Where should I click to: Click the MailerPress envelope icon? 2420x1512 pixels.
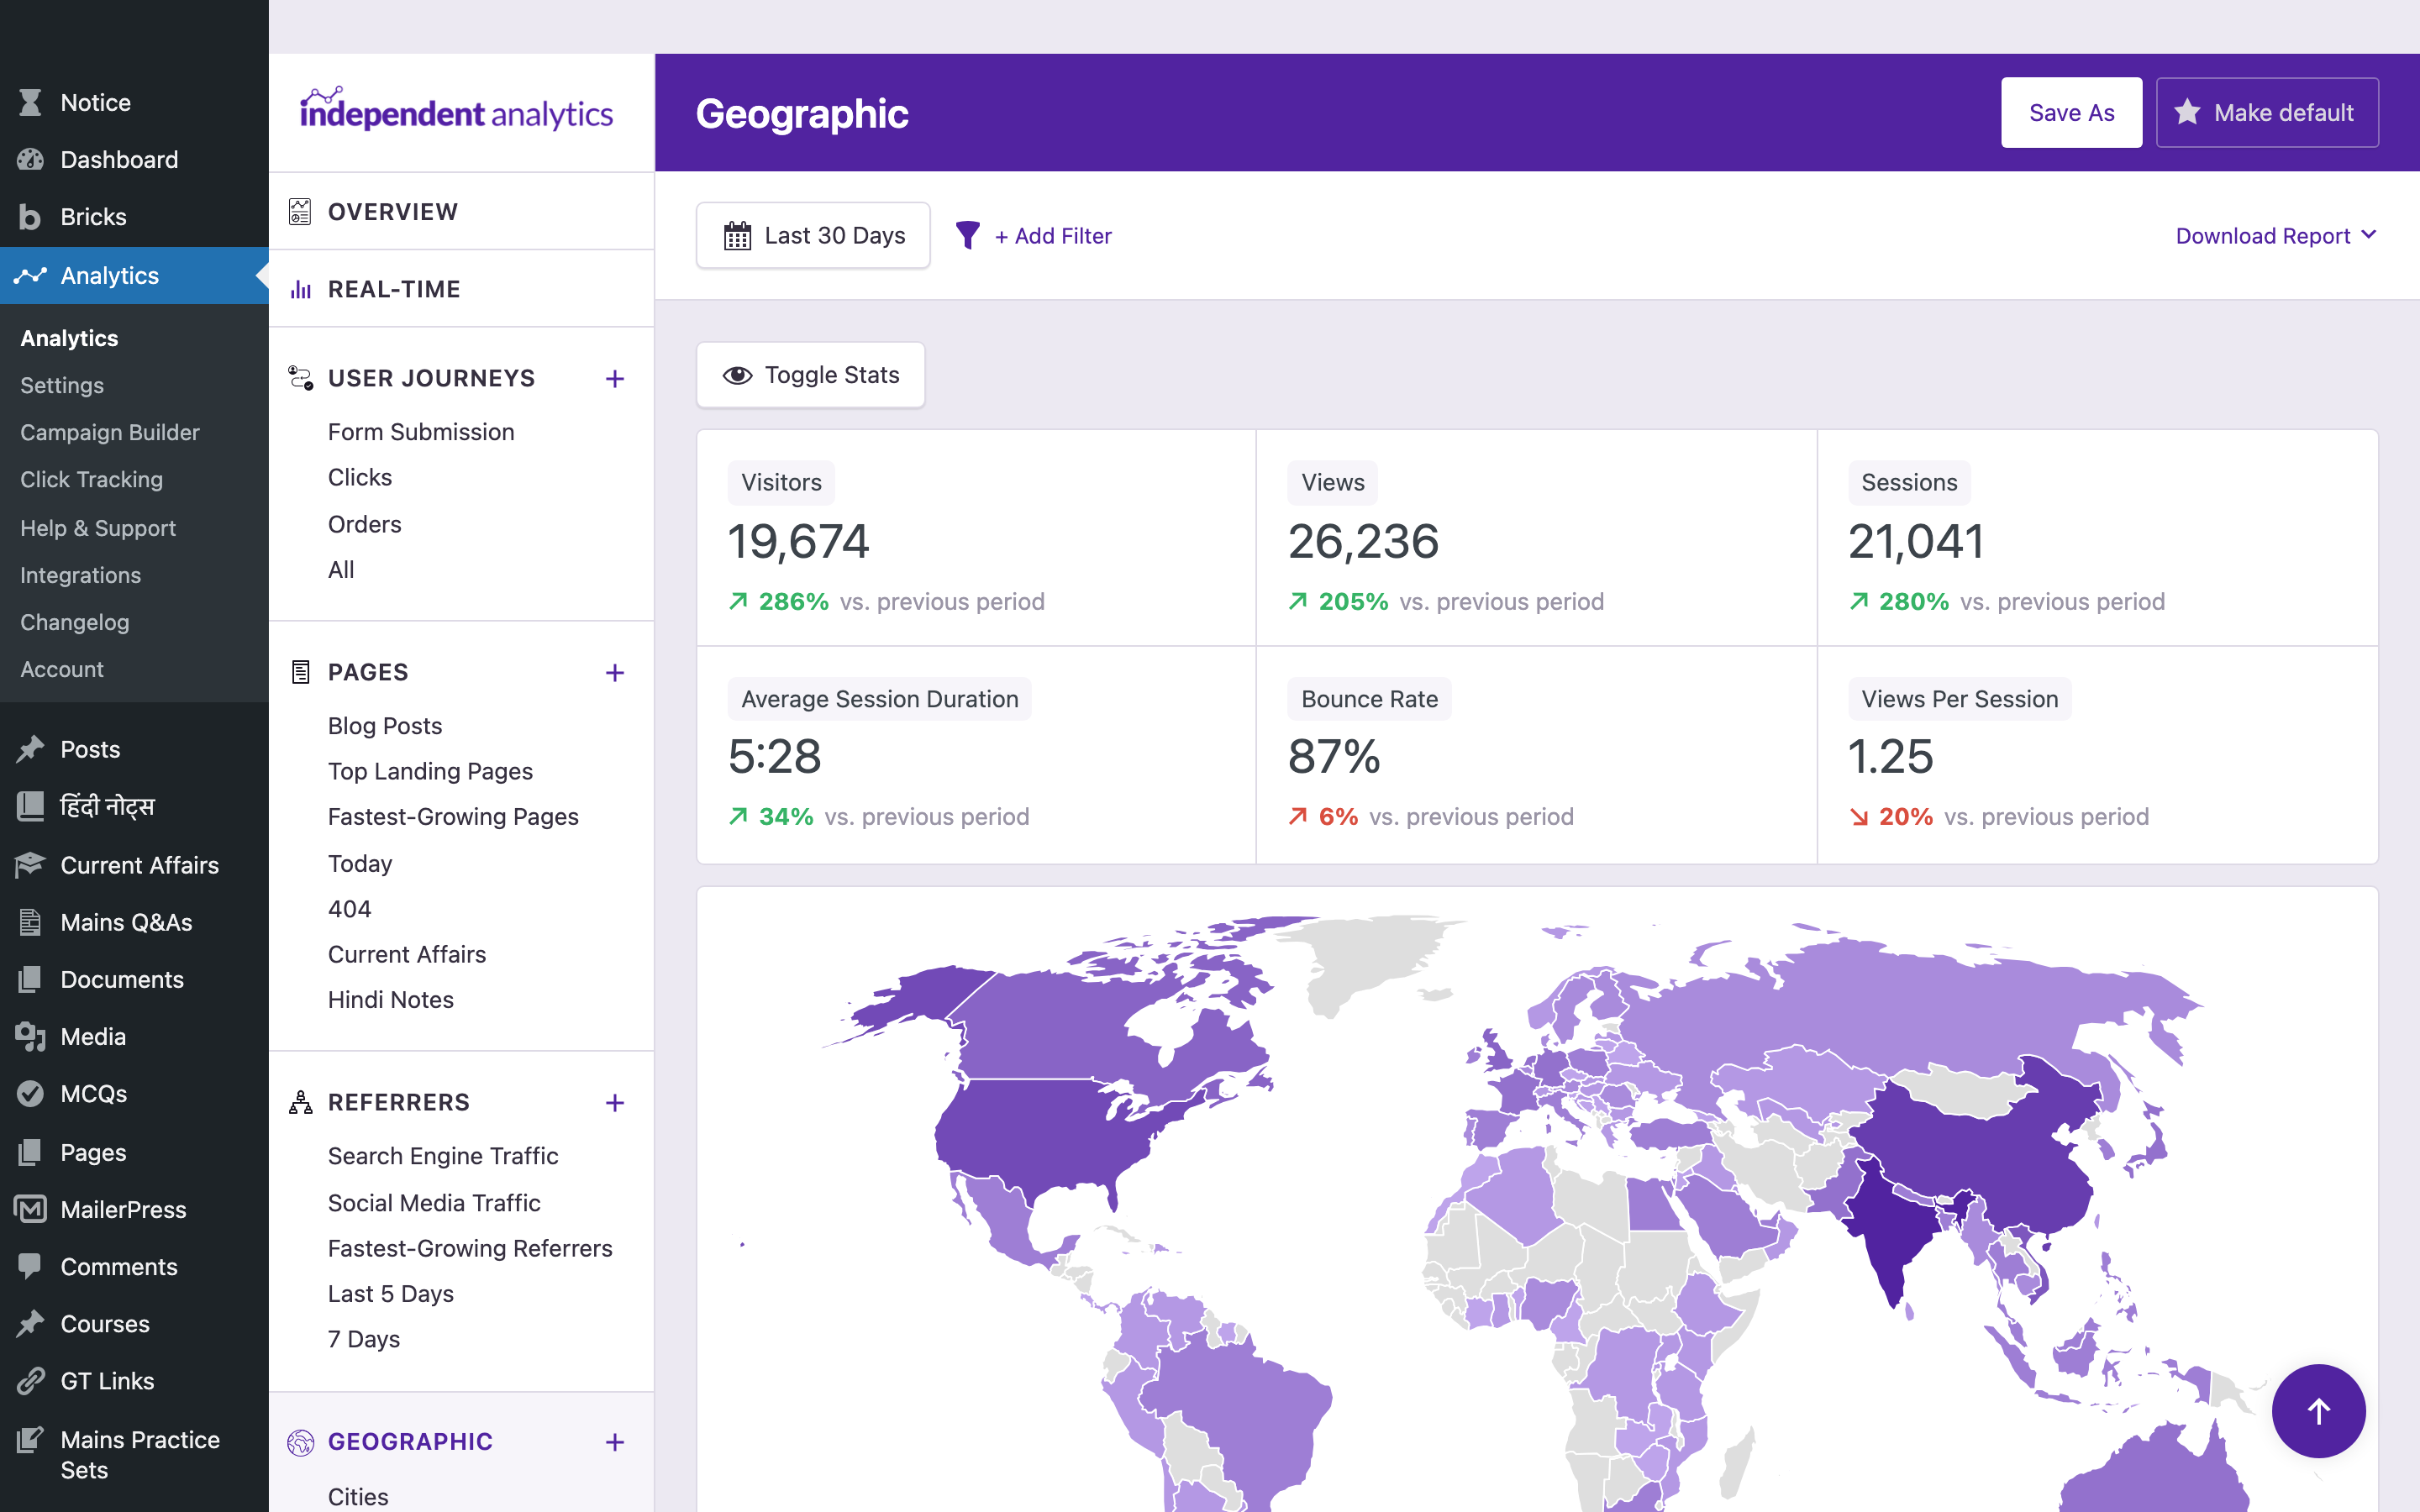pos(30,1209)
